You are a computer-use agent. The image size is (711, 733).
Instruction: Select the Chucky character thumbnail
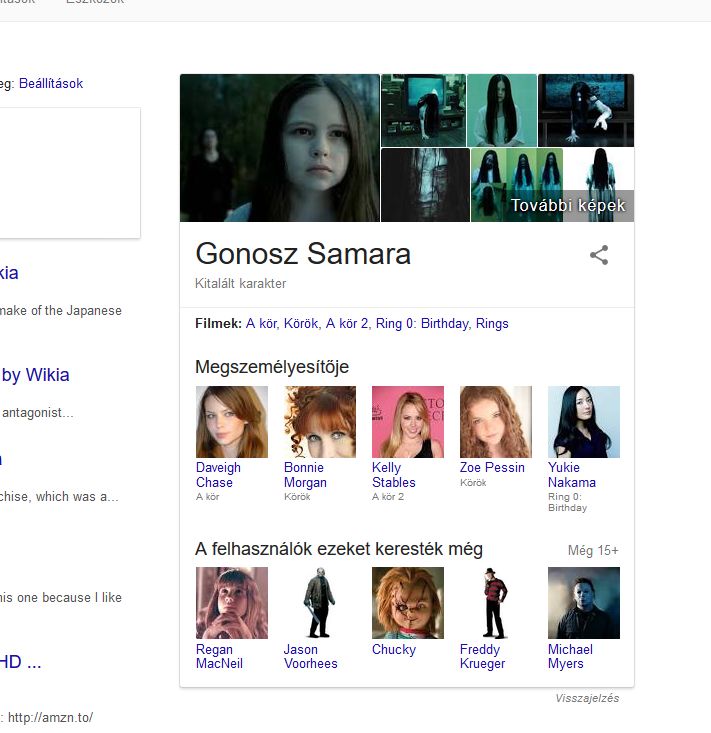408,603
